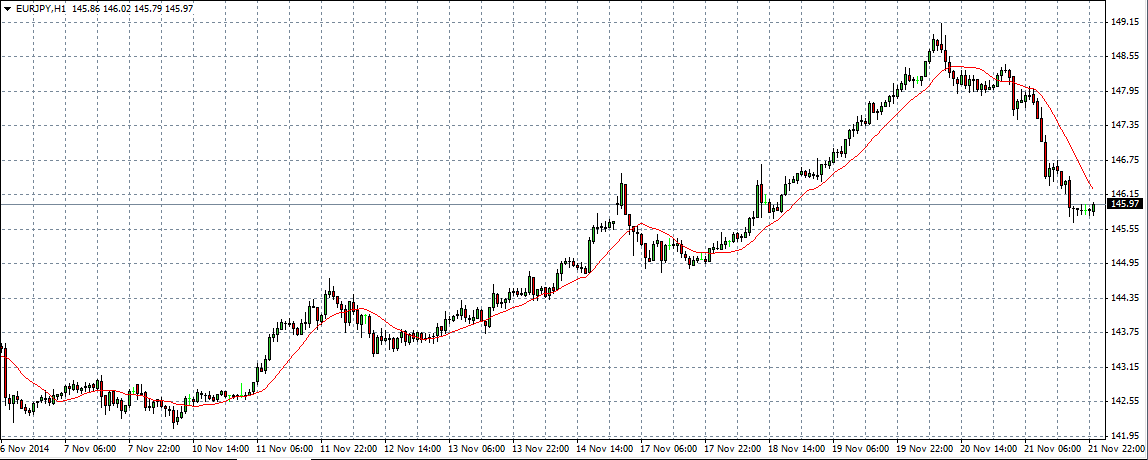Viewport: 1148px width, 460px height.
Task: Click the 13 Nov 22:00 time label
Action: coord(540,448)
